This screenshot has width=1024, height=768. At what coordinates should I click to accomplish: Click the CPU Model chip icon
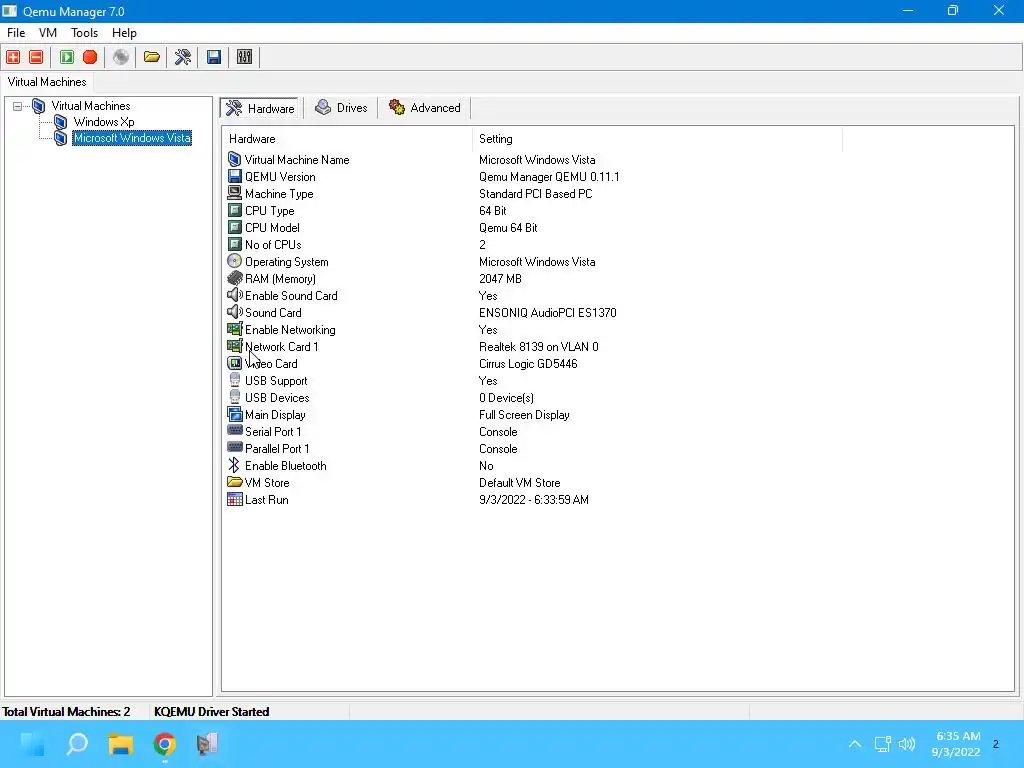coord(234,227)
